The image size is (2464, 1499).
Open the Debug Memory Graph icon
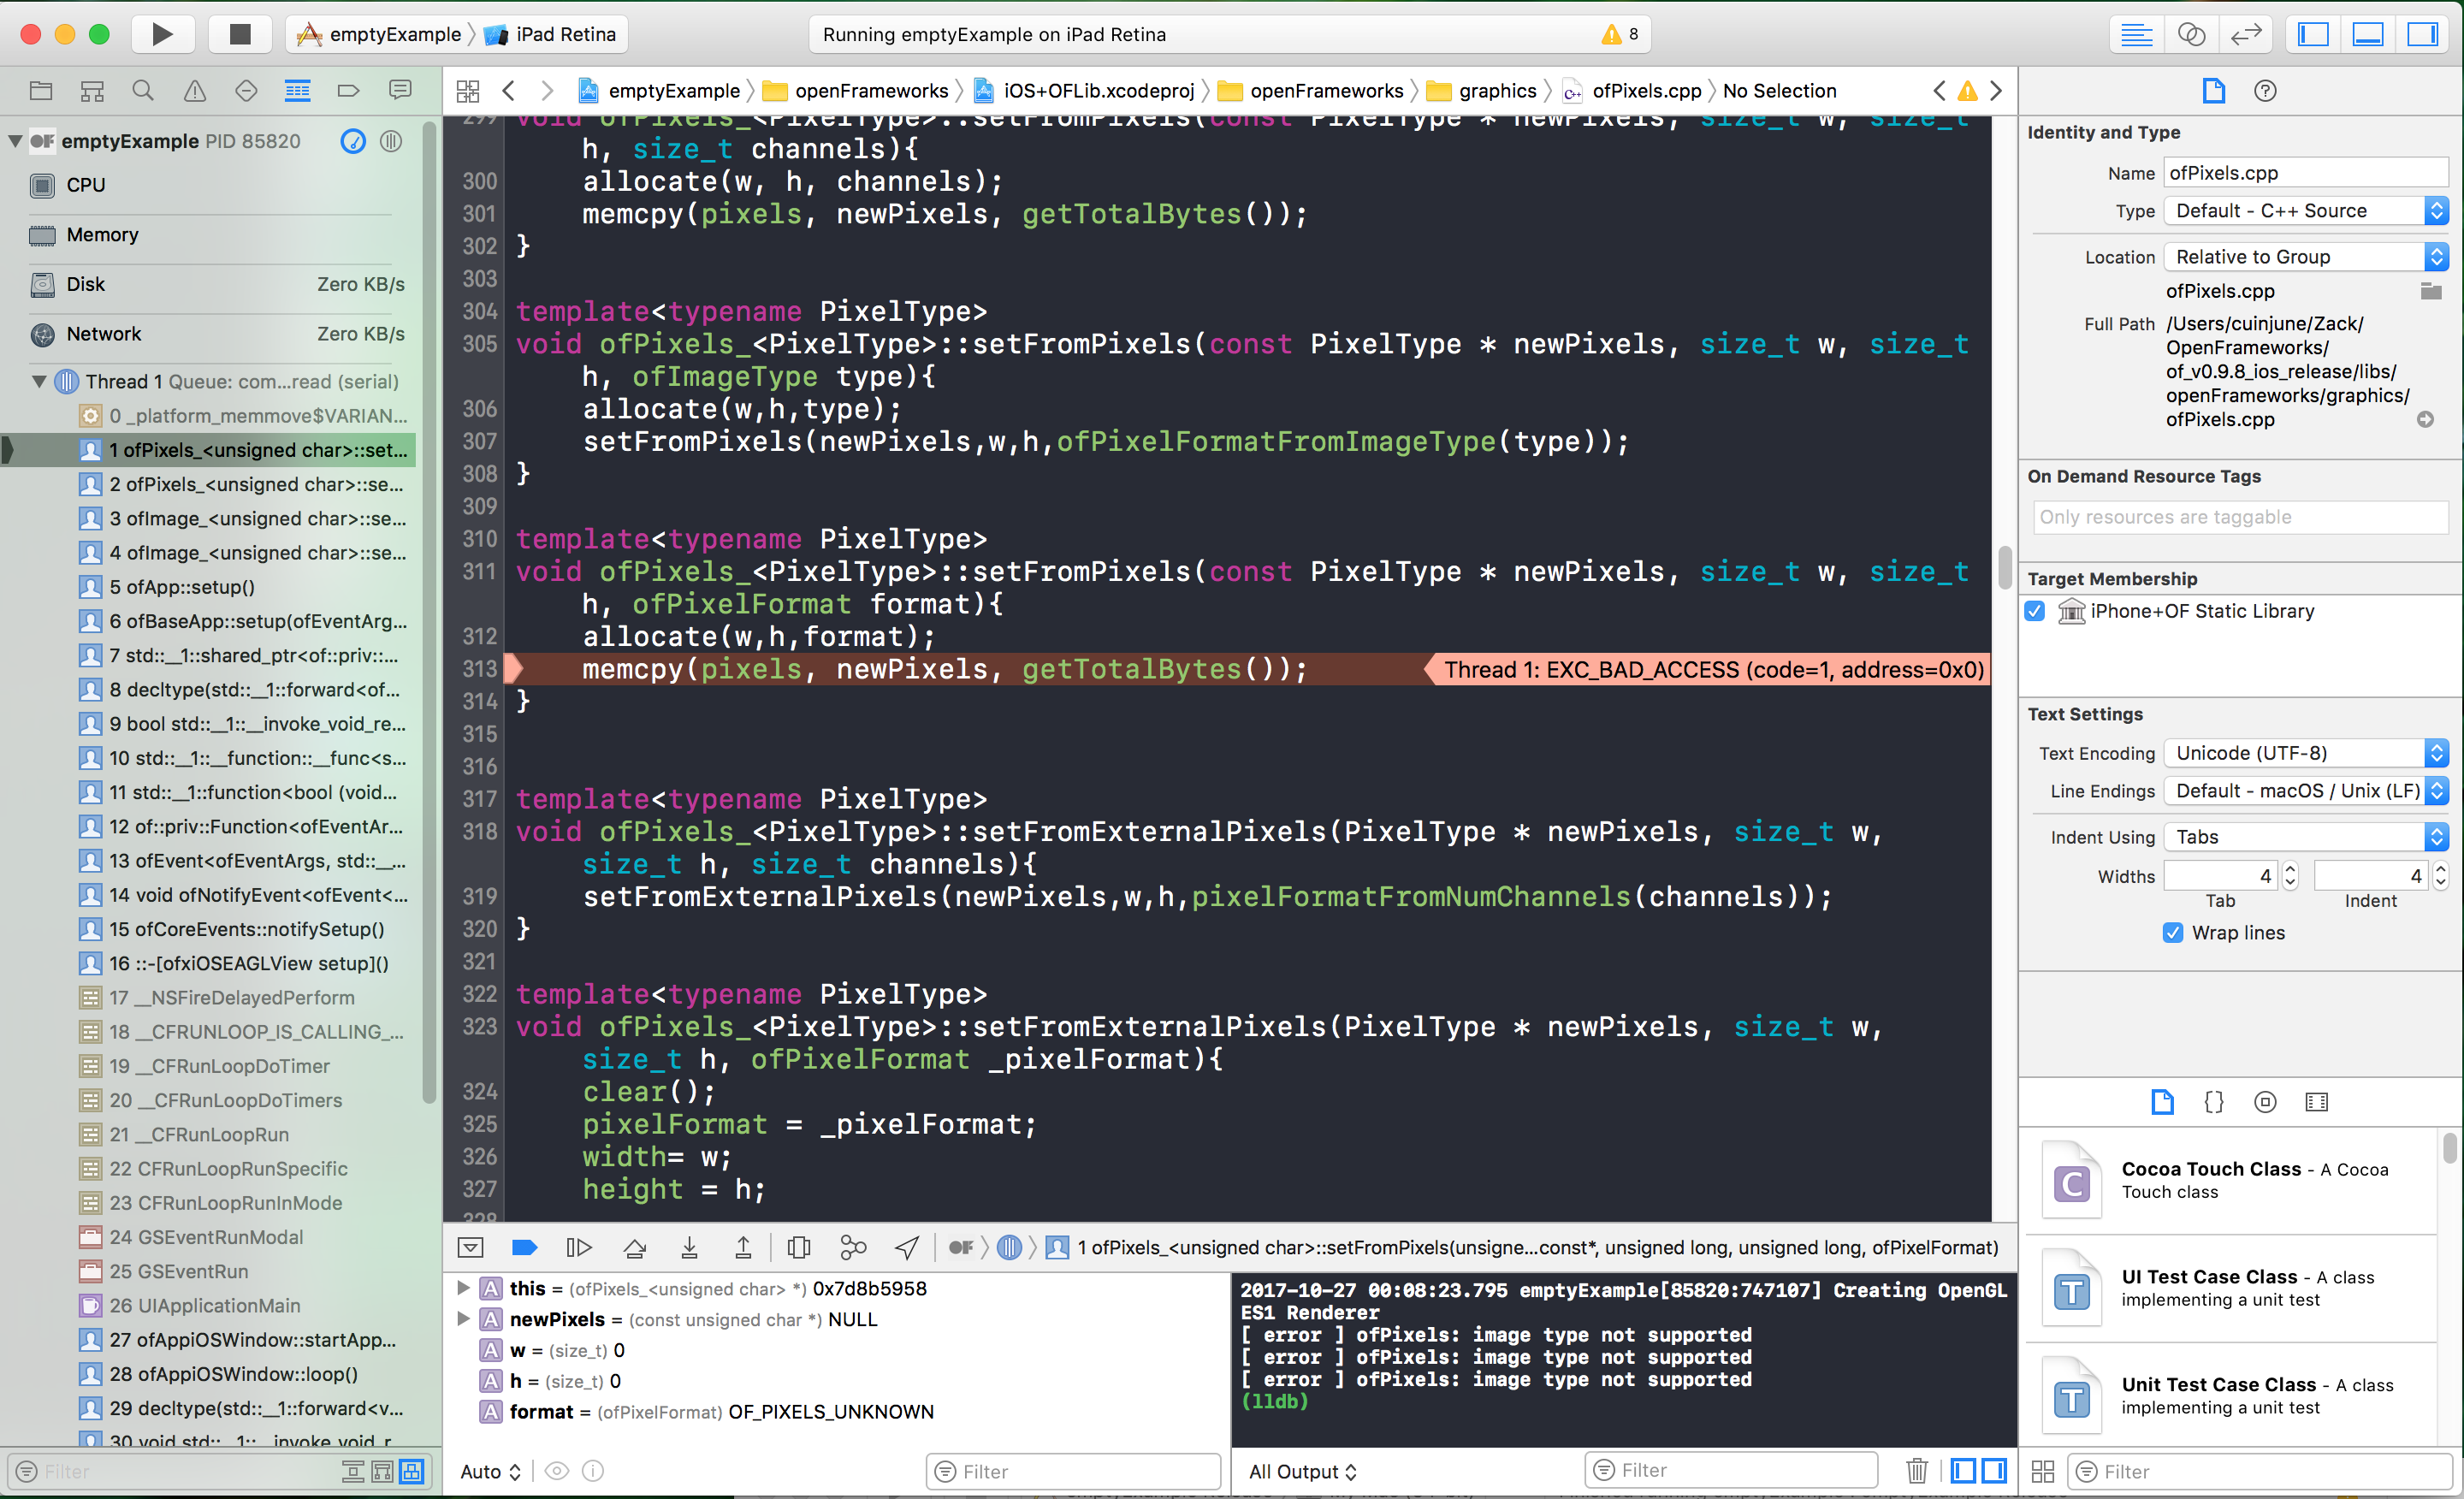853,1247
